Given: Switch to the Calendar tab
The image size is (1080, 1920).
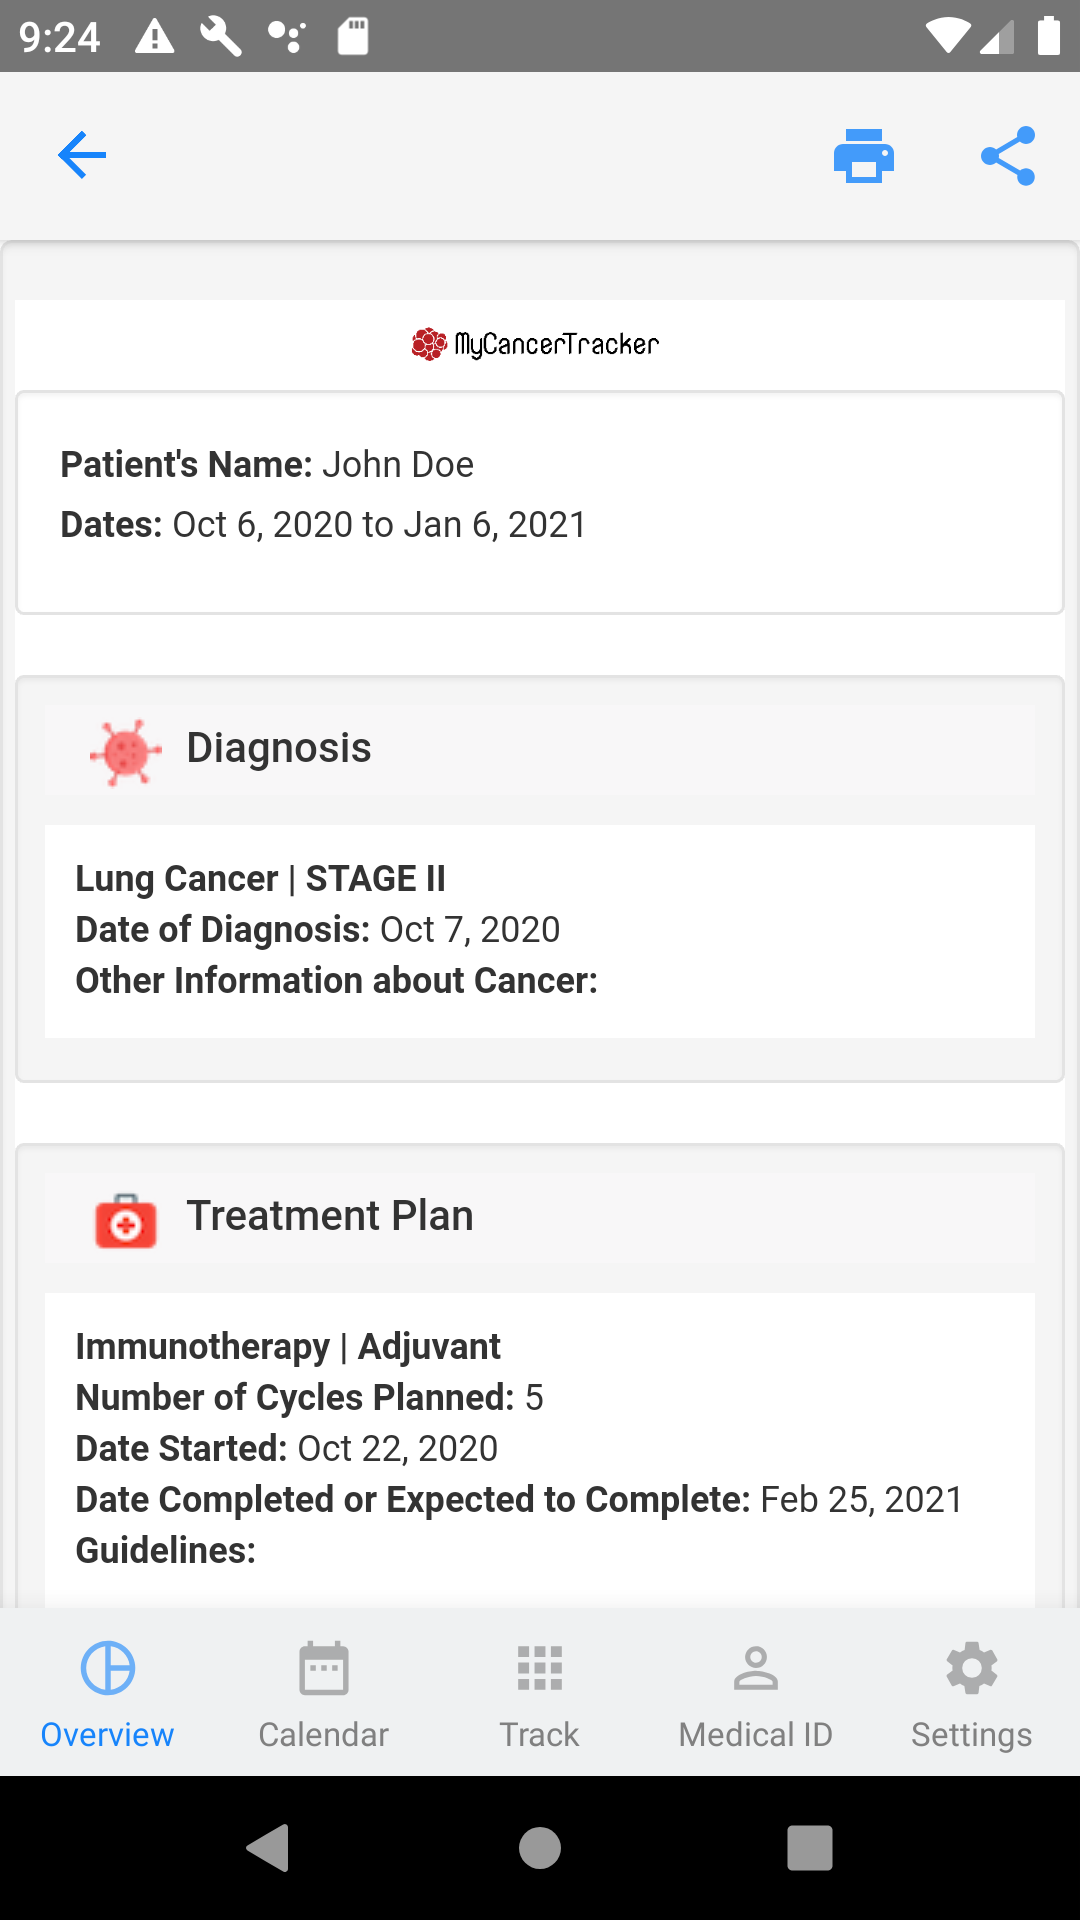Looking at the screenshot, I should pyautogui.click(x=323, y=1690).
